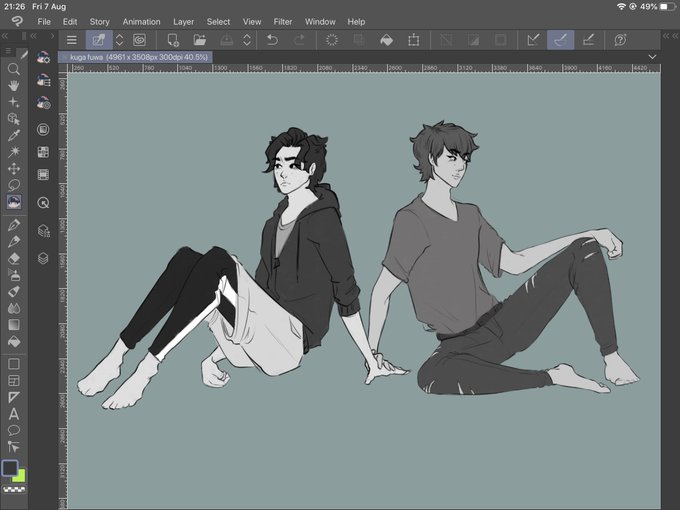Select the Object selection cursor tool
Screen dimensions: 680x510
click(x=14, y=119)
